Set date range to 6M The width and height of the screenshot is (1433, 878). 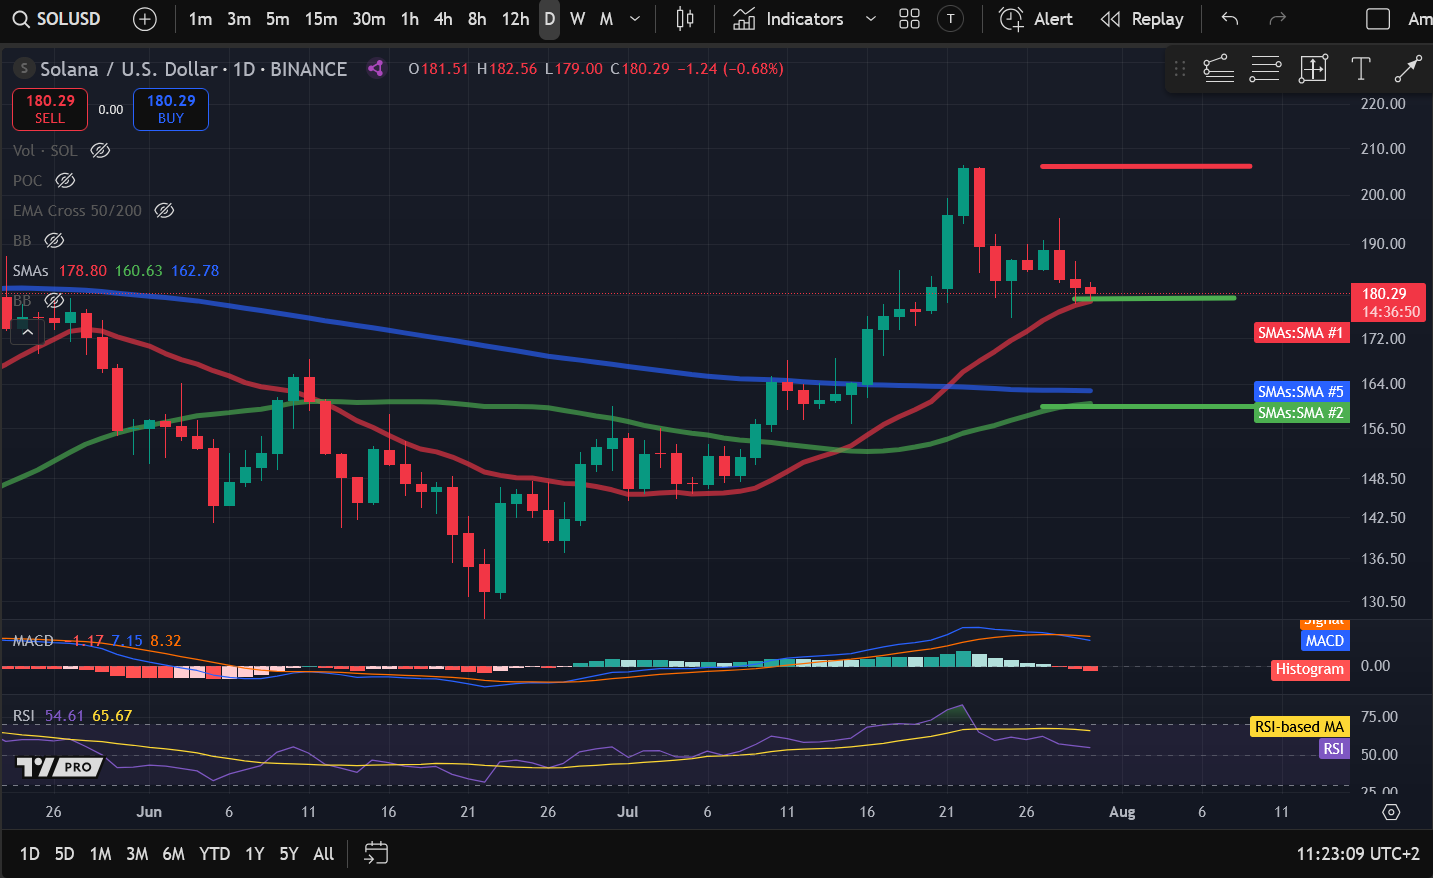[174, 854]
